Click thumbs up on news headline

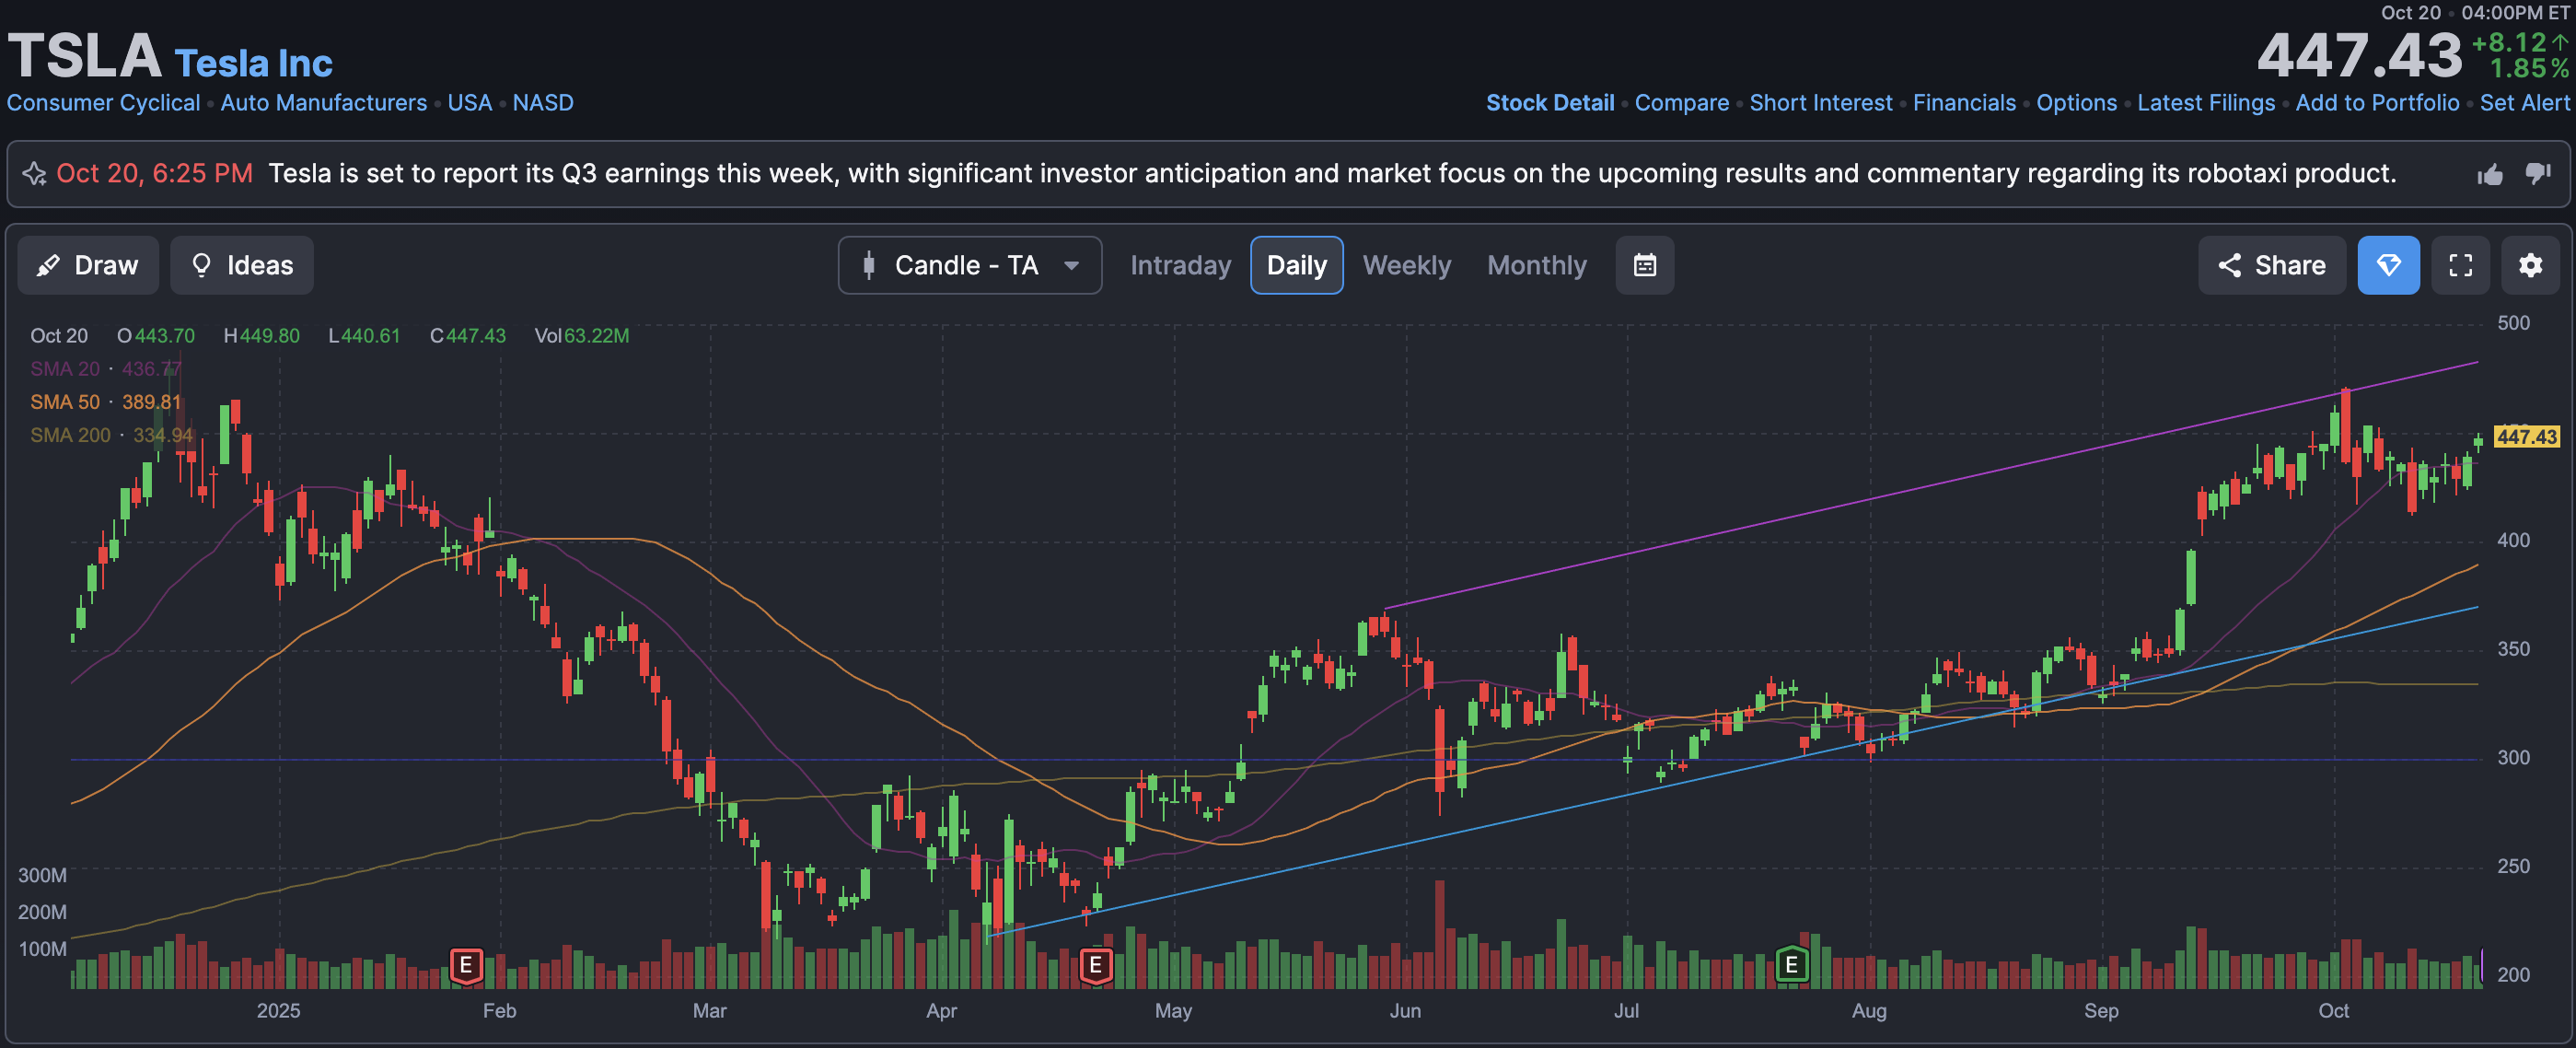pos(2490,175)
